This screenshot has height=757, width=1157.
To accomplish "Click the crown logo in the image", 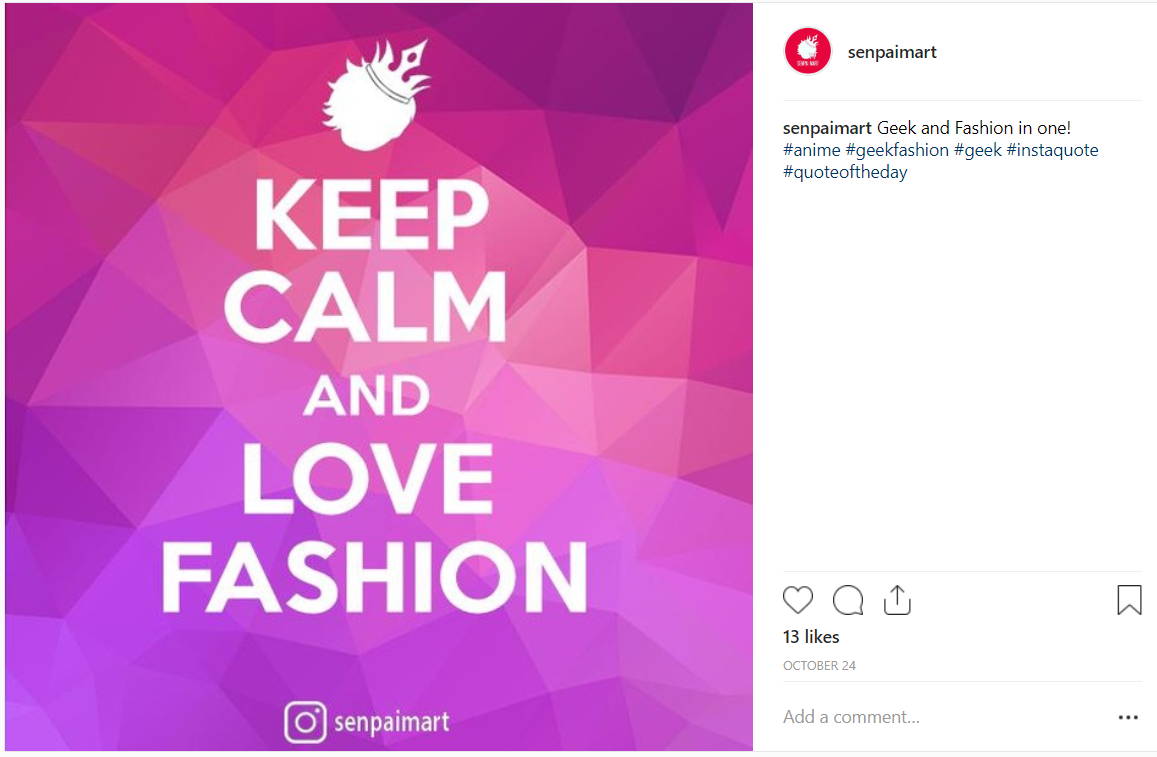I will (377, 95).
